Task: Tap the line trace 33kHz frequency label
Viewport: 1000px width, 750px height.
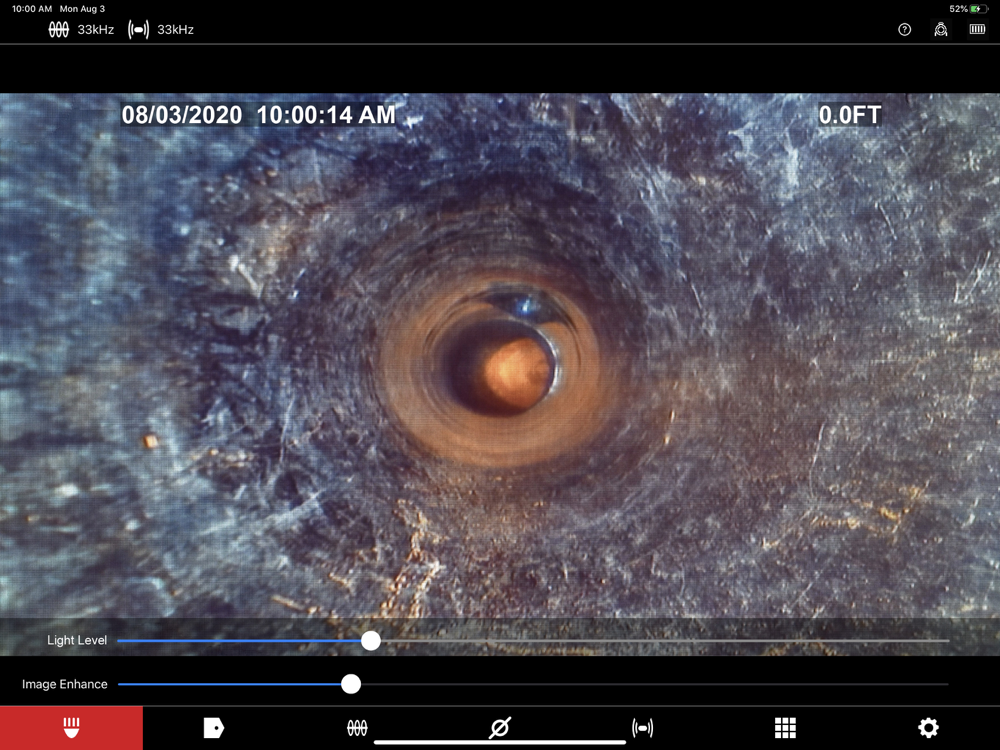Action: click(96, 29)
